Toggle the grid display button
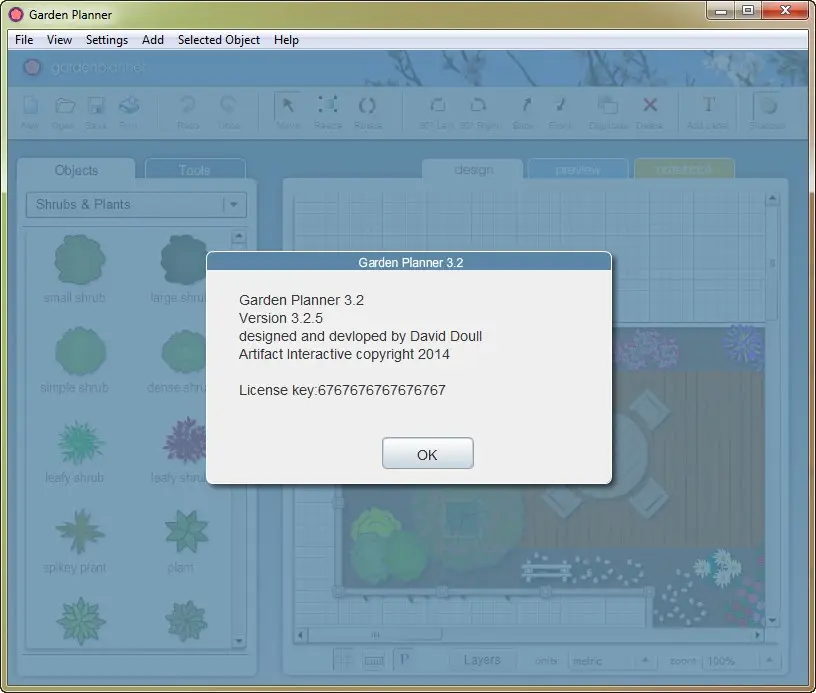 pos(343,660)
